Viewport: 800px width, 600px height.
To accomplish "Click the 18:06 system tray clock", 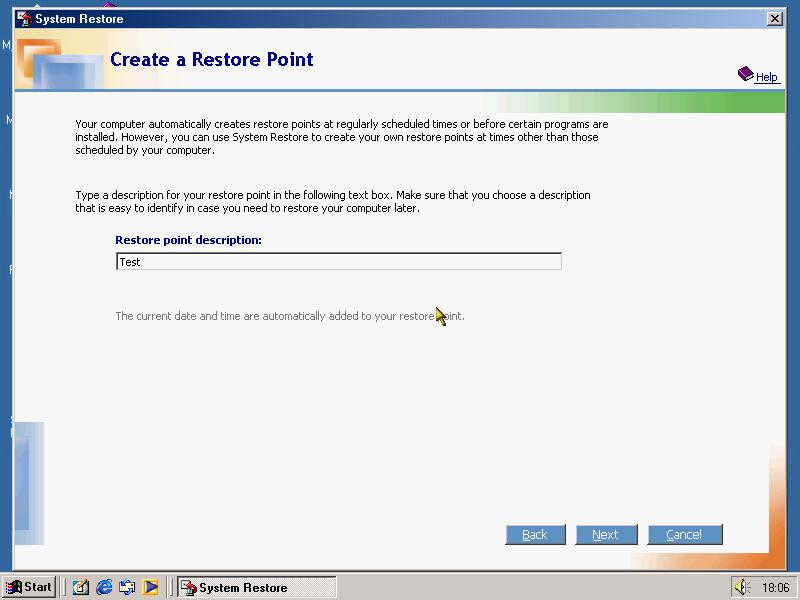I will tap(775, 588).
